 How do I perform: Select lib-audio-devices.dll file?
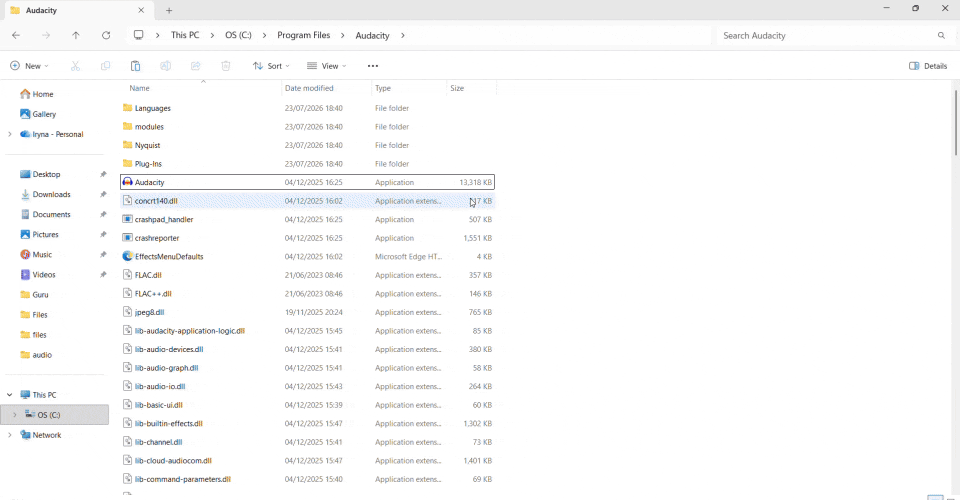(307, 349)
